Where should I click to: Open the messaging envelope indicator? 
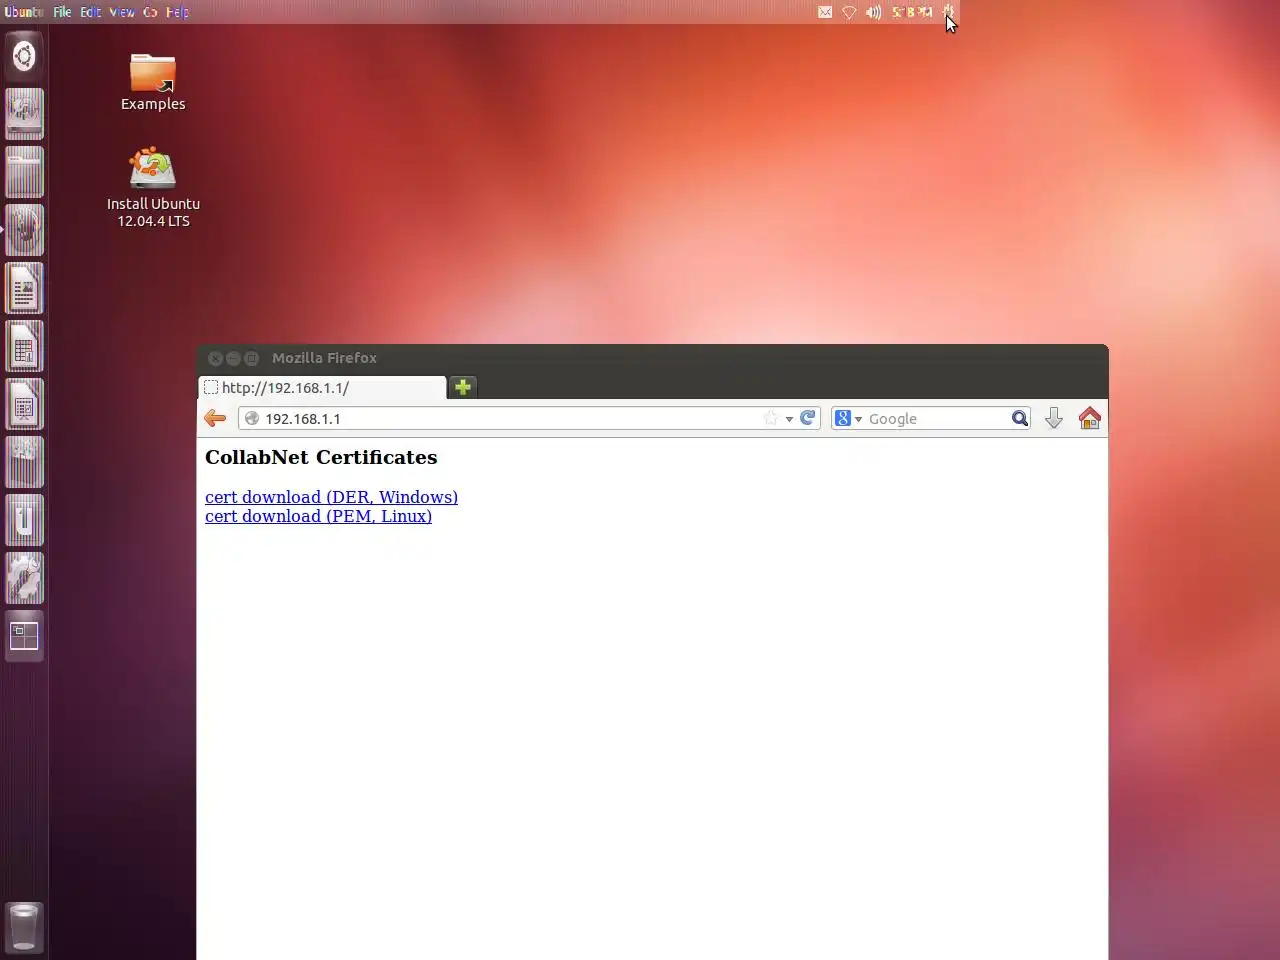pyautogui.click(x=825, y=12)
